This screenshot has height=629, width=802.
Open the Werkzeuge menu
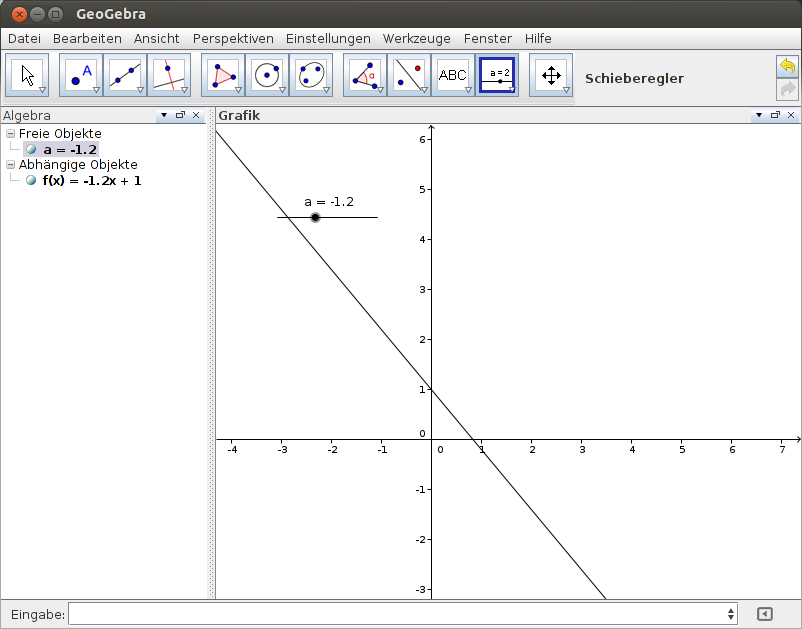[x=415, y=38]
